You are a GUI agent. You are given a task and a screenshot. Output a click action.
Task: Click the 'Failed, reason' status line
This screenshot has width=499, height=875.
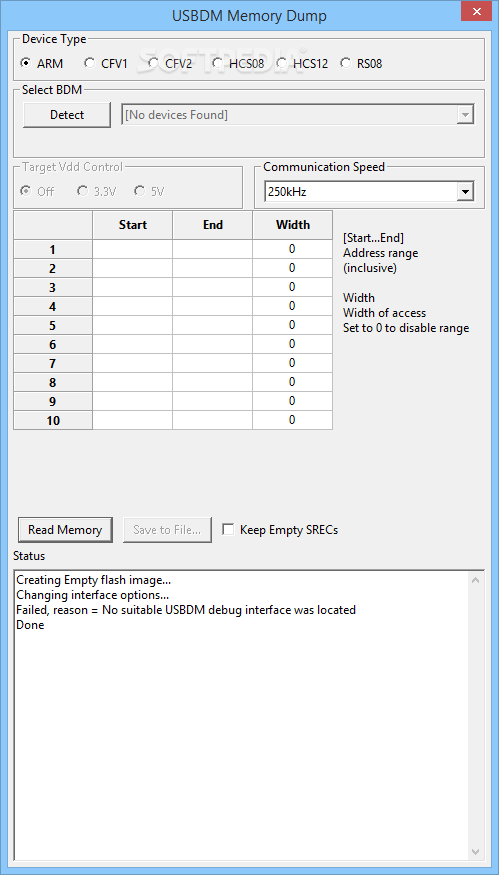[186, 610]
